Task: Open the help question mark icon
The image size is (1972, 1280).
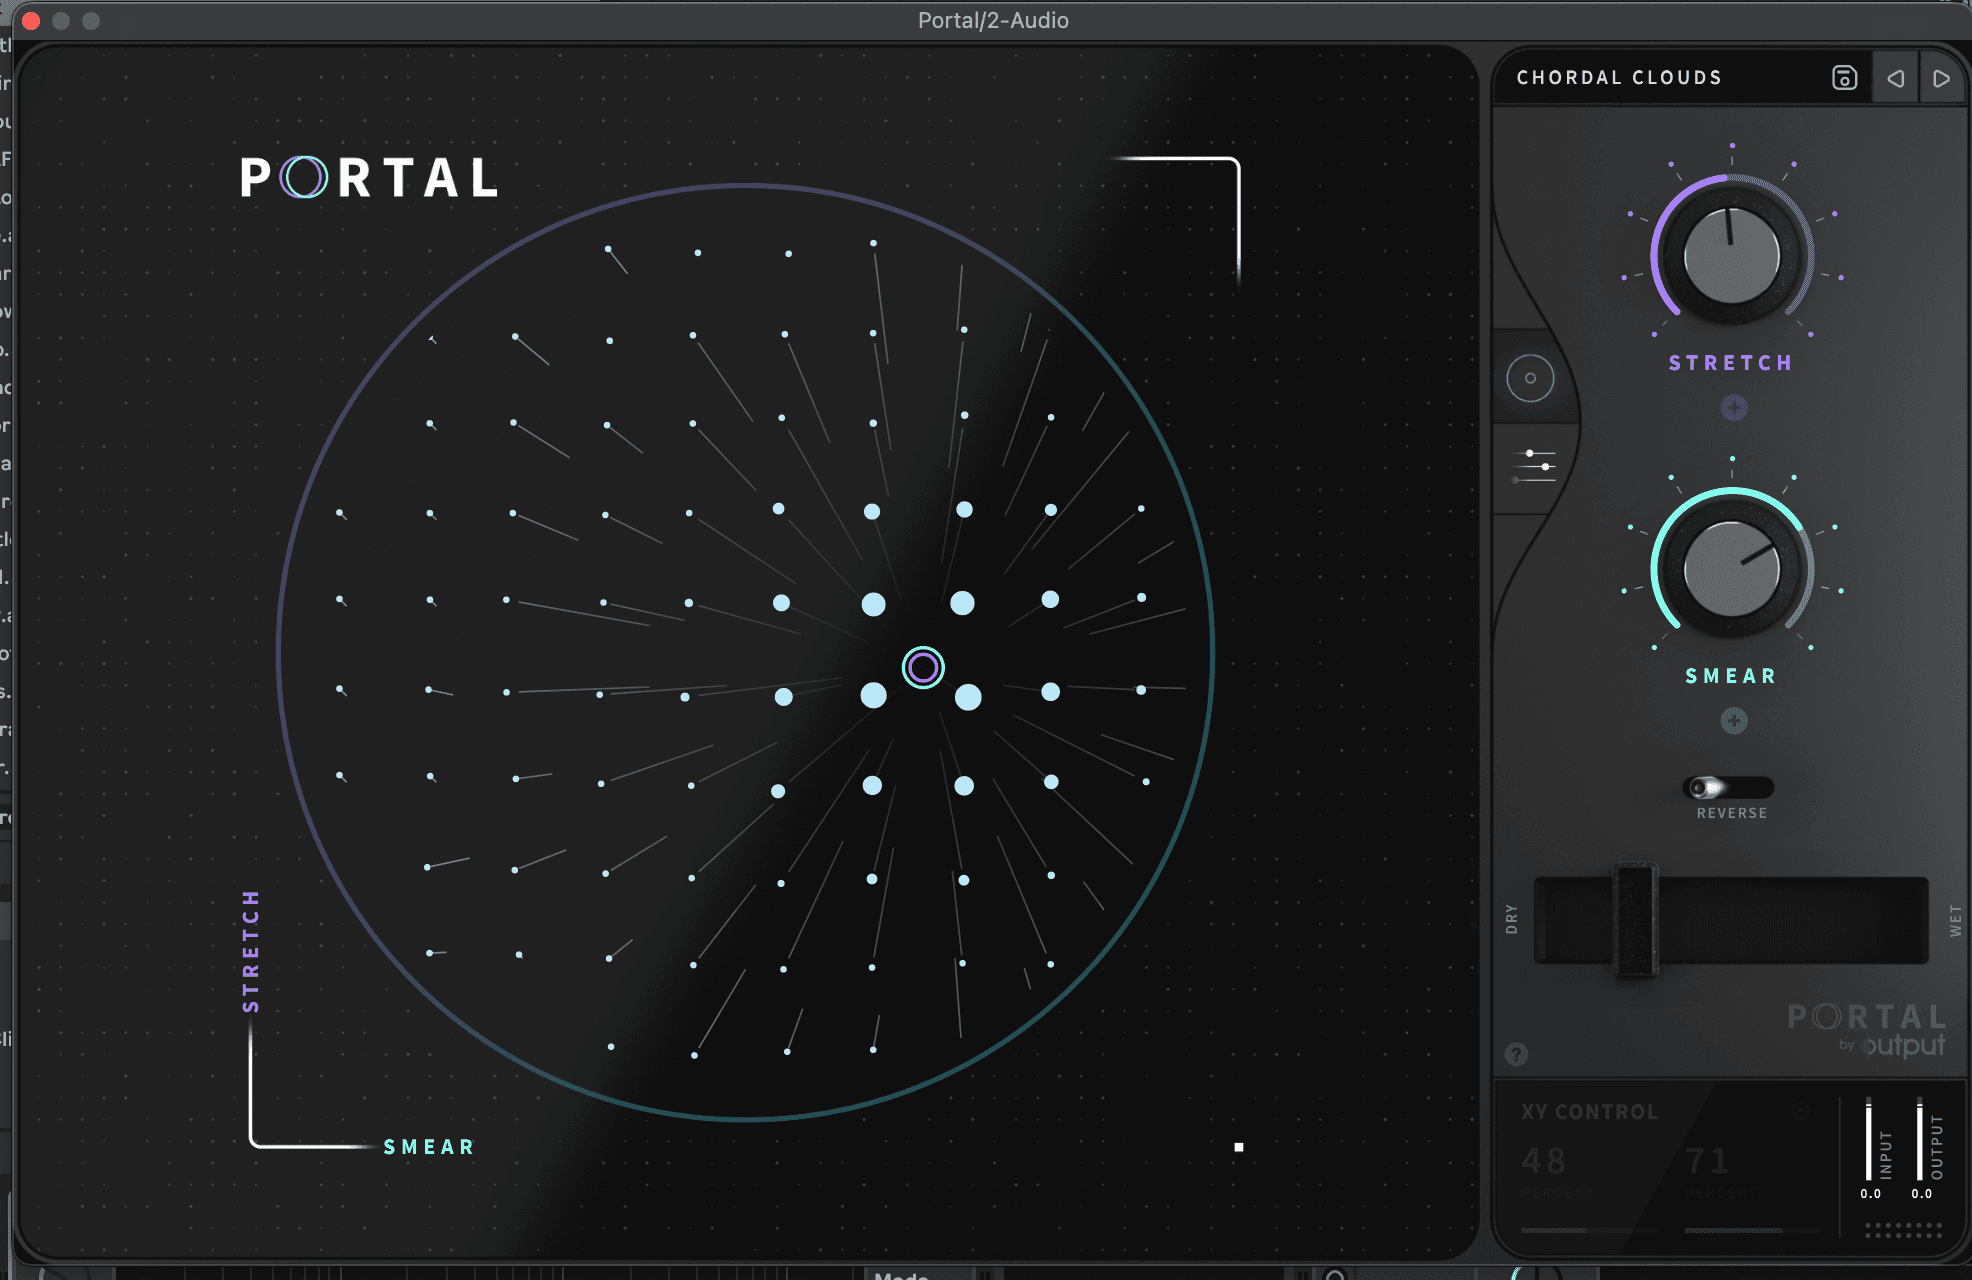Action: click(1516, 1054)
